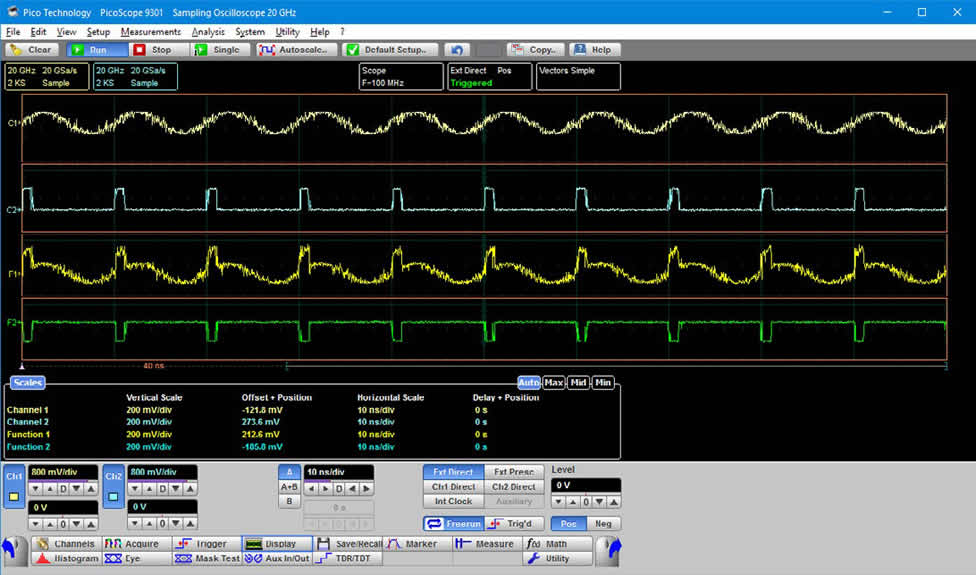Open the Display settings panel

coord(277,543)
